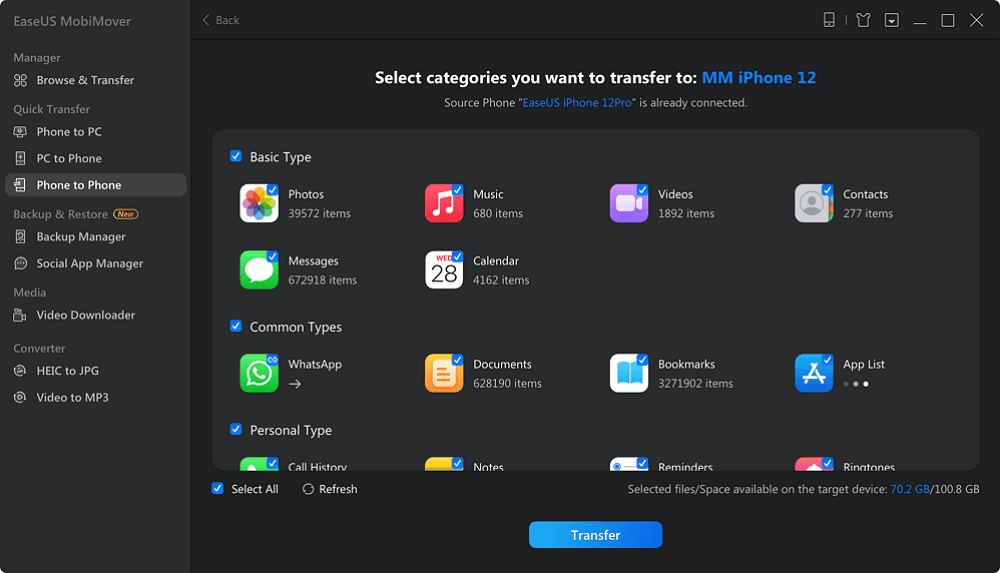The height and width of the screenshot is (573, 1000).
Task: Click the EaseUS iPhone 12Pro source link
Action: click(577, 103)
